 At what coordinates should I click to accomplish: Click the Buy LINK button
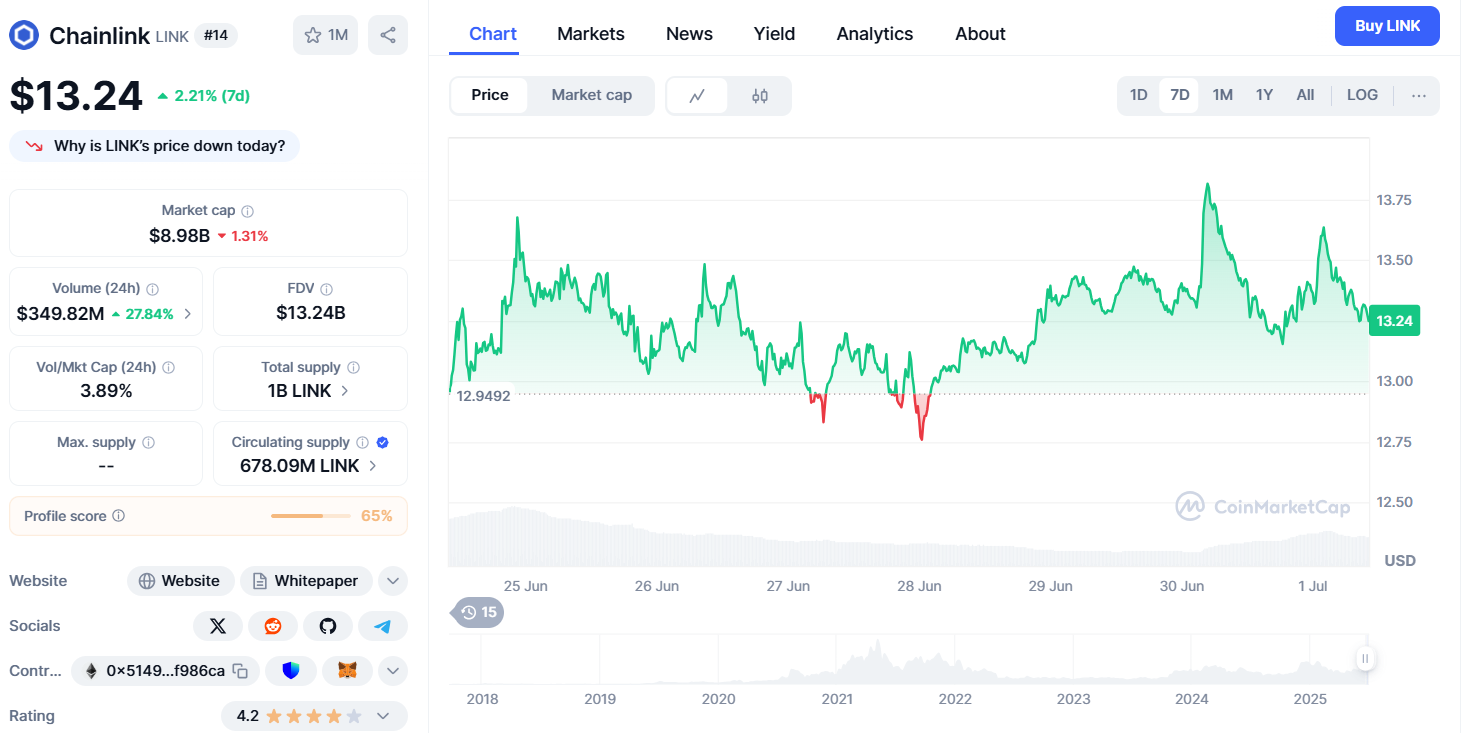click(1387, 26)
